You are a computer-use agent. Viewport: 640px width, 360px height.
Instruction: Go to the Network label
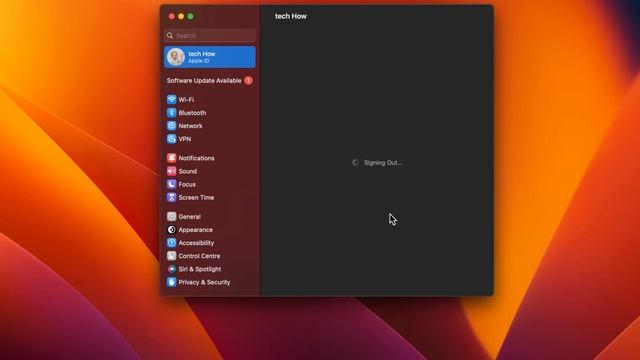(190, 126)
